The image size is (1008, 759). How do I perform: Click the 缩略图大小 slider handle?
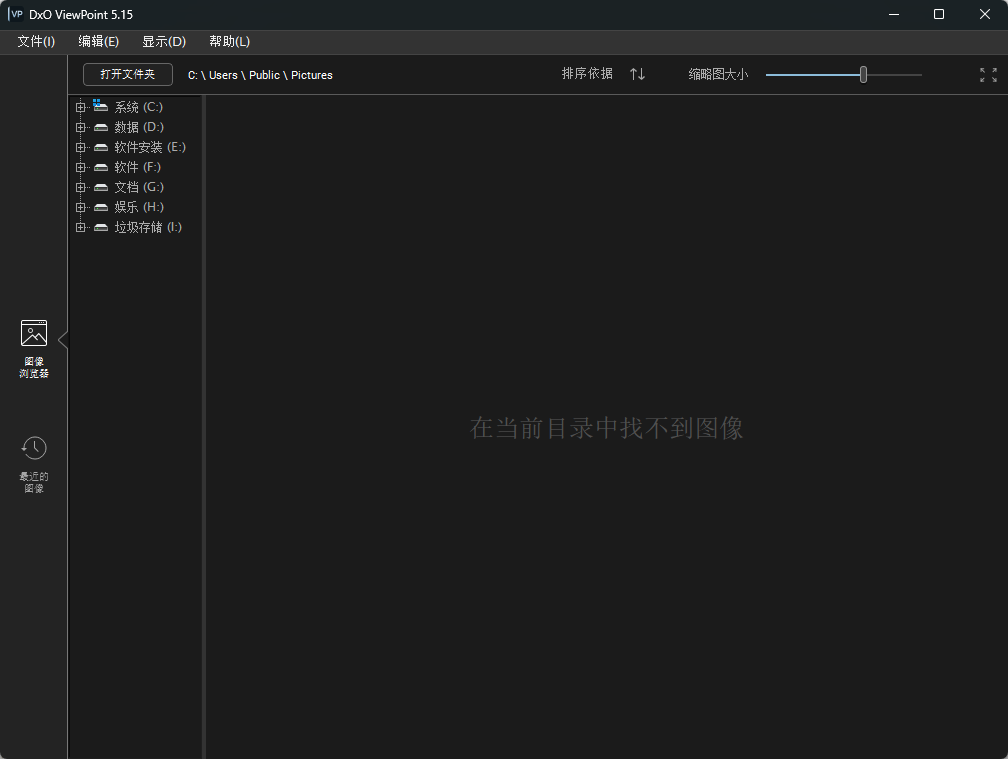point(863,75)
